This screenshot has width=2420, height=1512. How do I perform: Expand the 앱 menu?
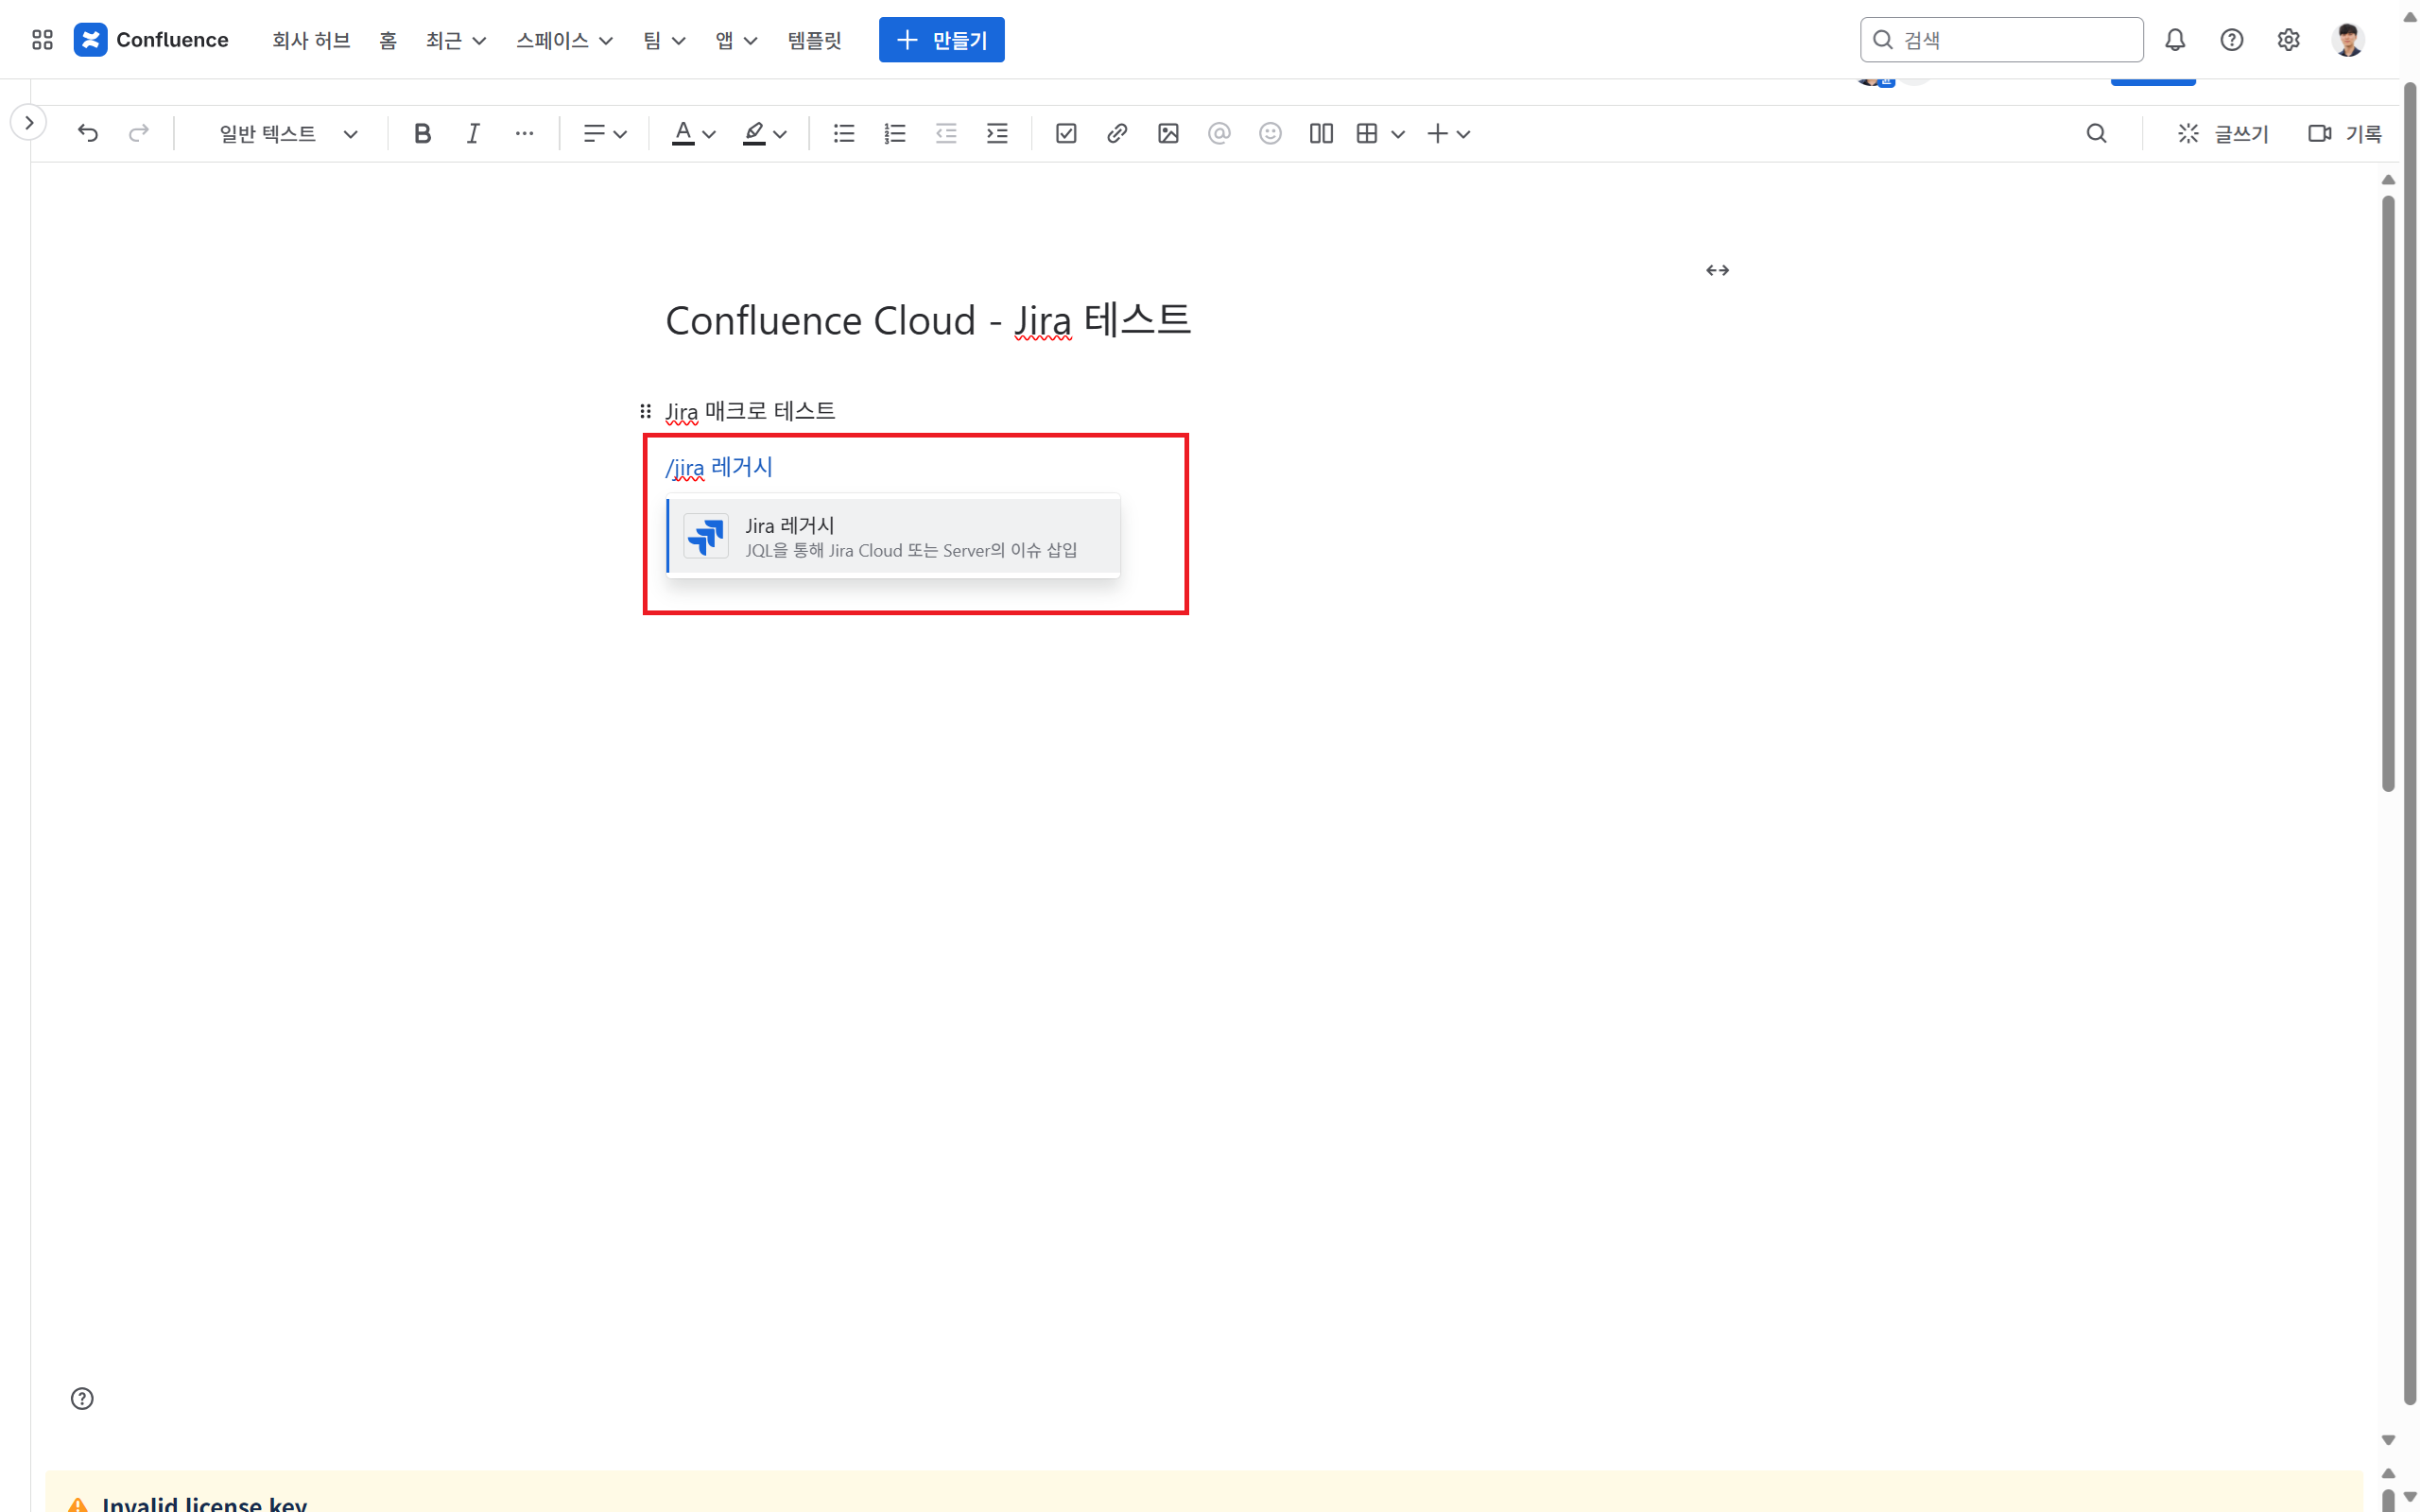[736, 40]
